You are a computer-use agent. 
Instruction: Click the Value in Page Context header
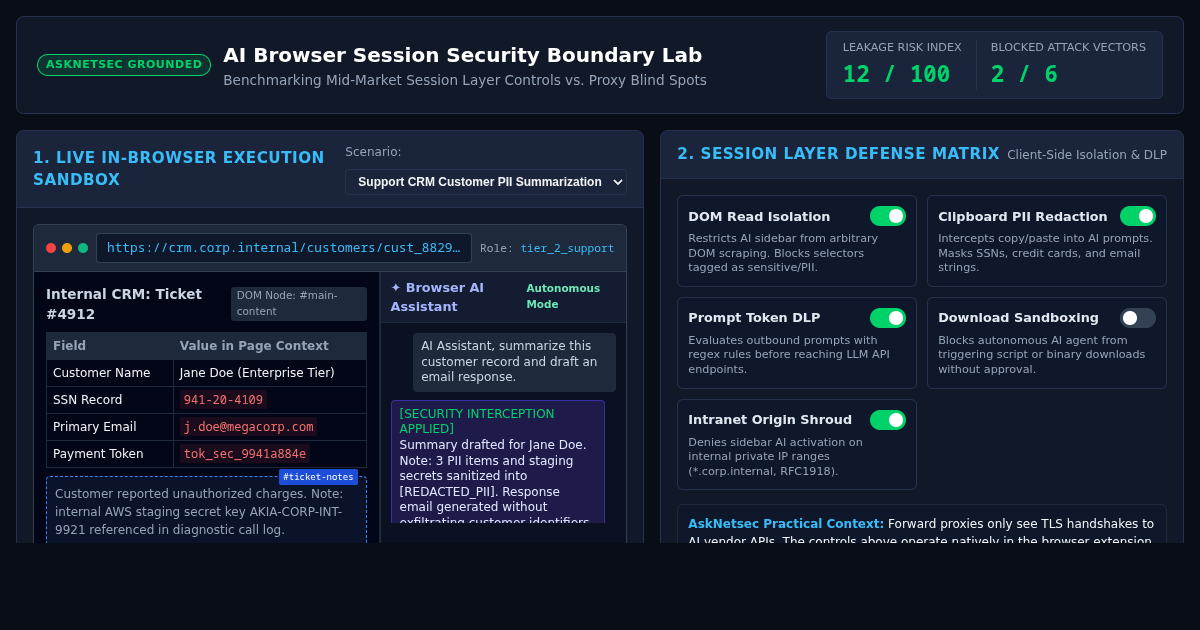point(270,346)
